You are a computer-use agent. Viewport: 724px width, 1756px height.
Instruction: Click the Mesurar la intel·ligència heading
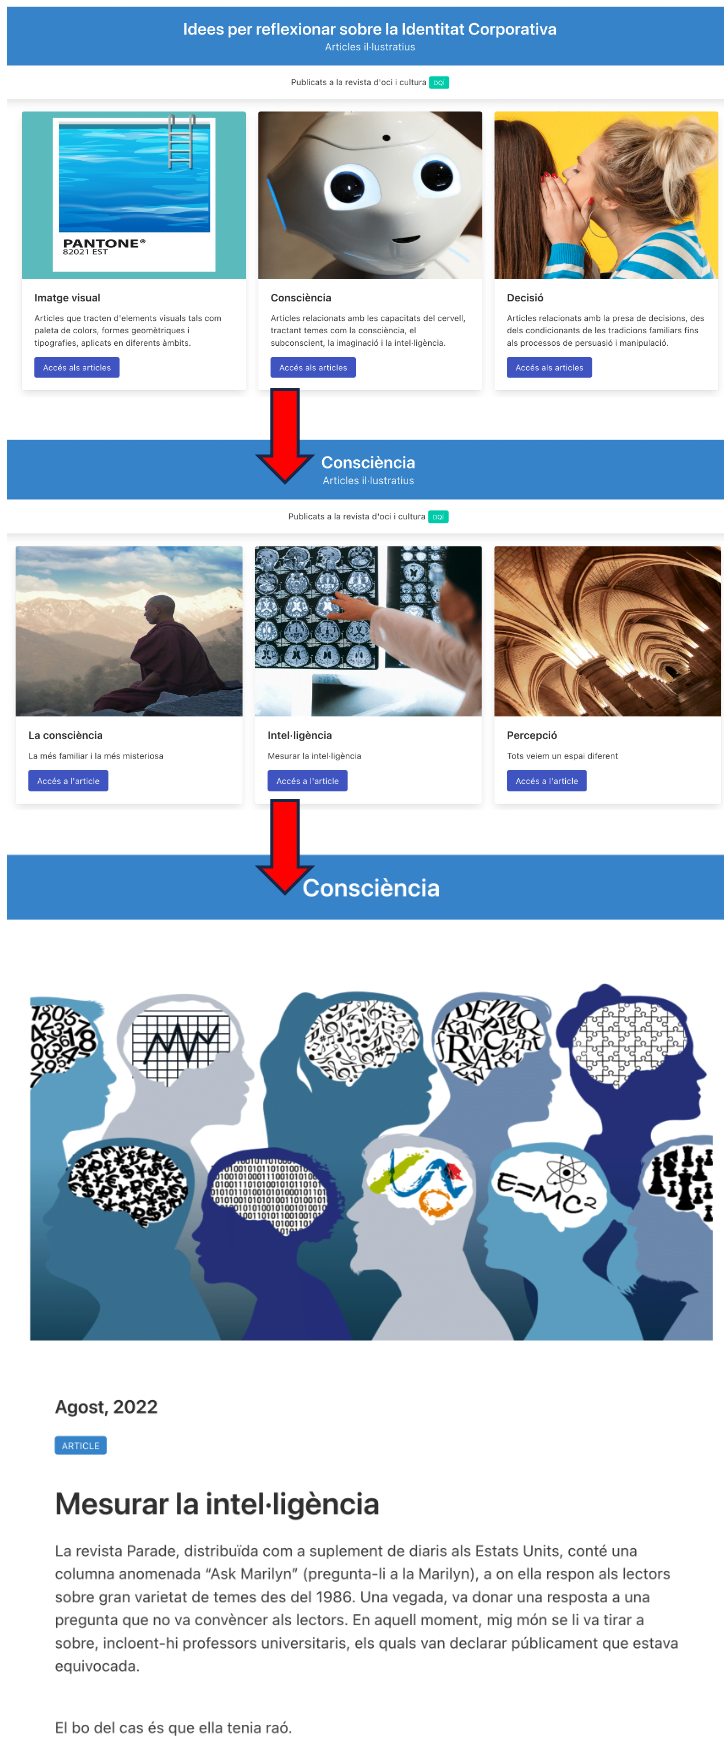tap(217, 1504)
